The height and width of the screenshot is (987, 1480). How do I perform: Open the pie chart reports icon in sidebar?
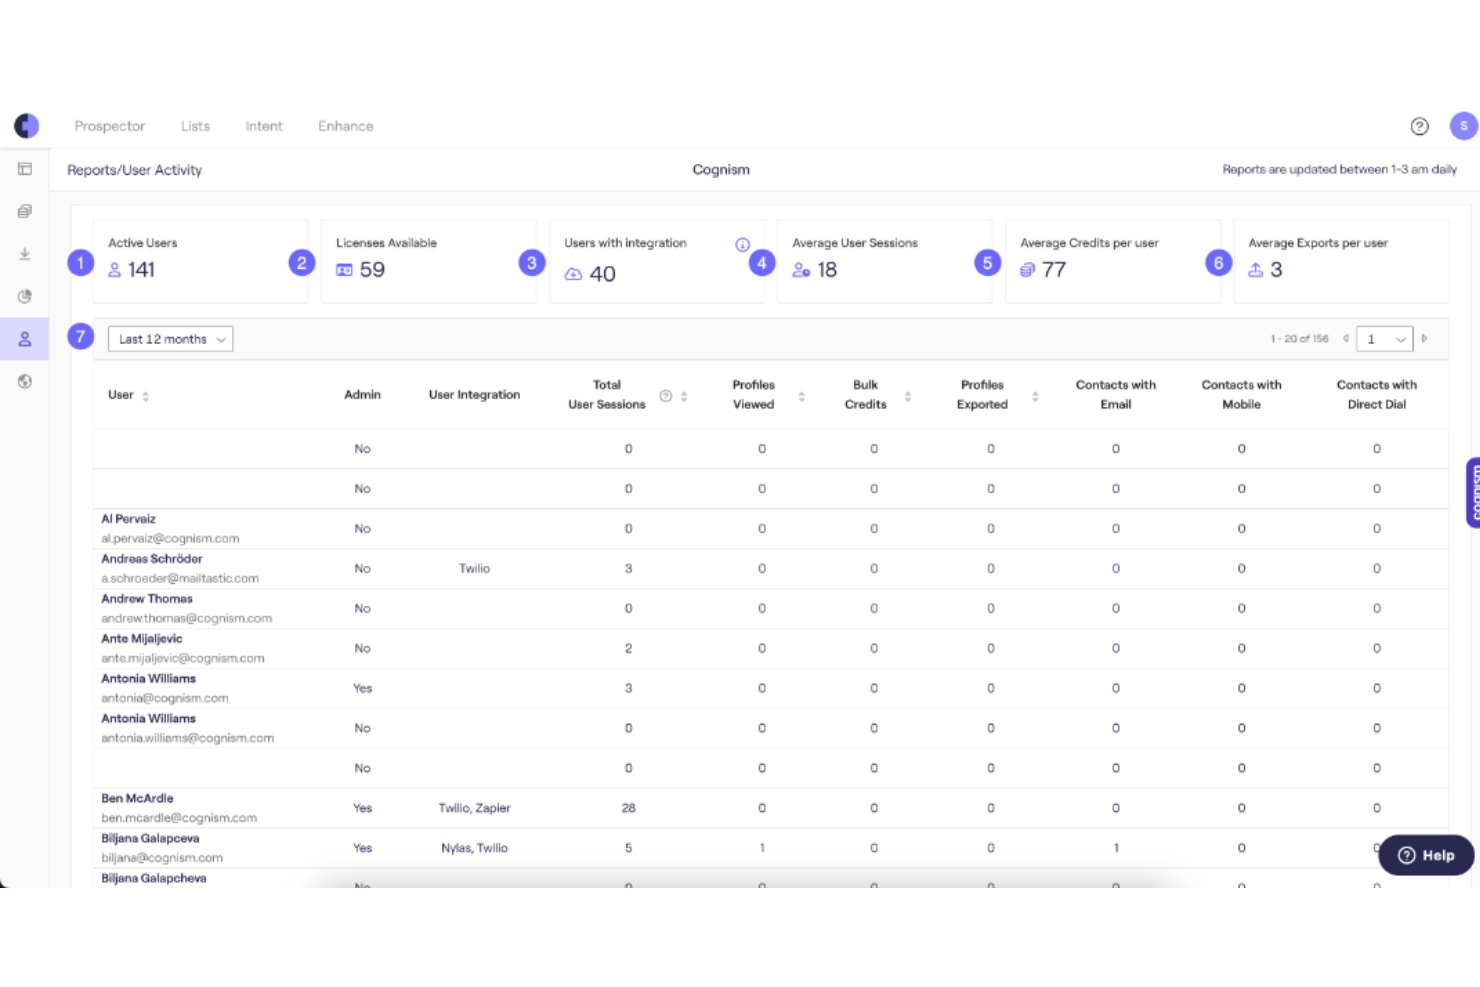pyautogui.click(x=25, y=296)
